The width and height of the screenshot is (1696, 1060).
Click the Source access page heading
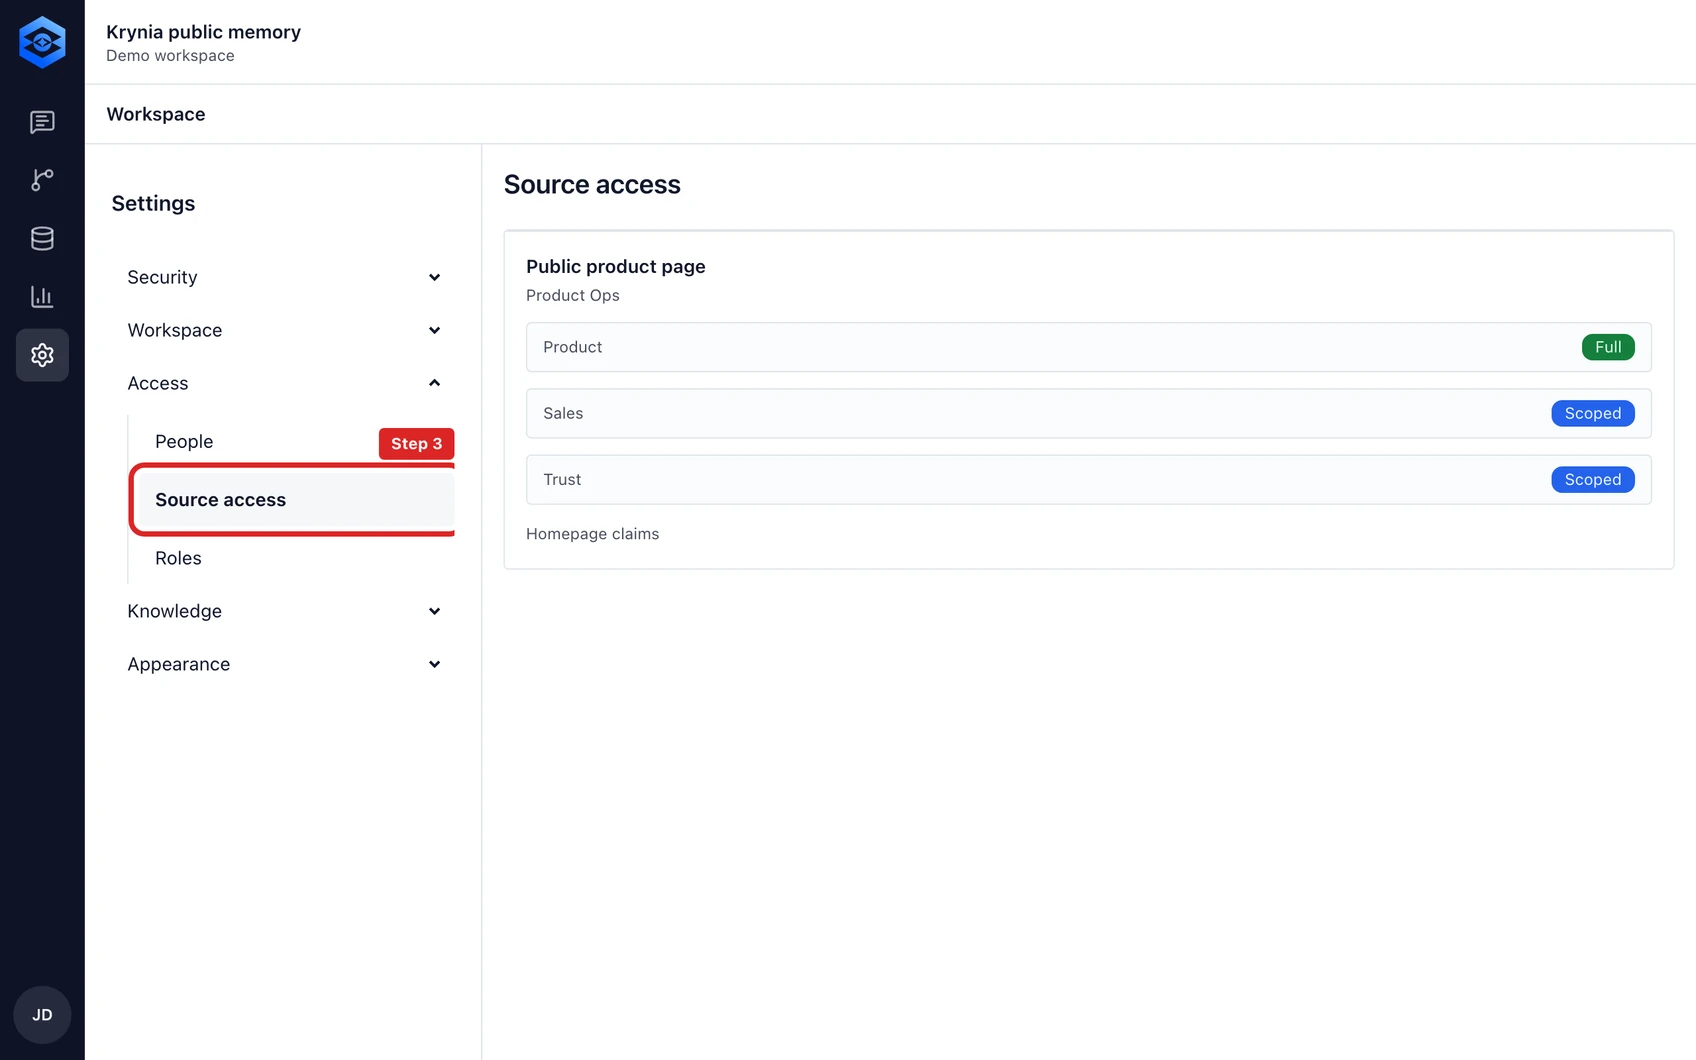[x=592, y=184]
